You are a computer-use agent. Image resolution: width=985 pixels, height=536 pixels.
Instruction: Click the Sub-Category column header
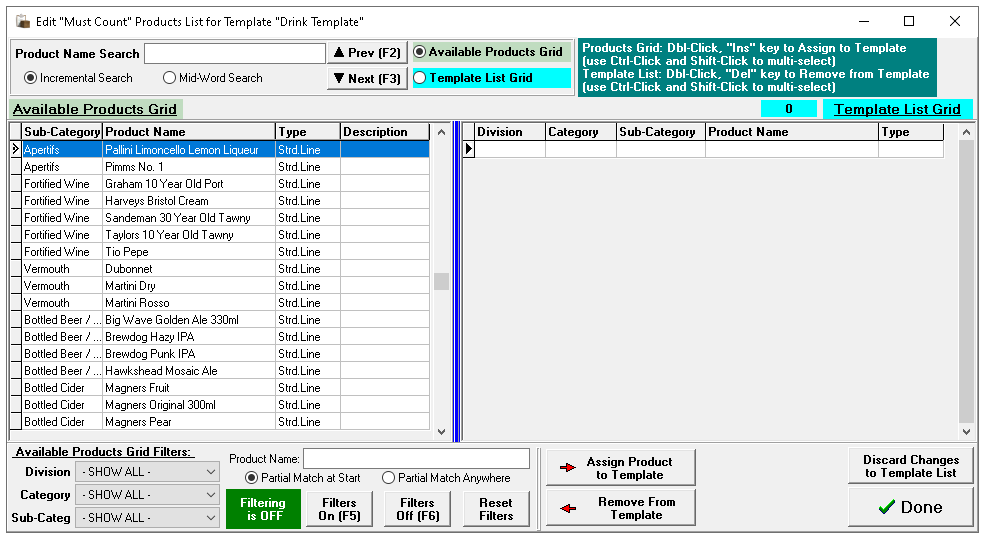tap(62, 132)
